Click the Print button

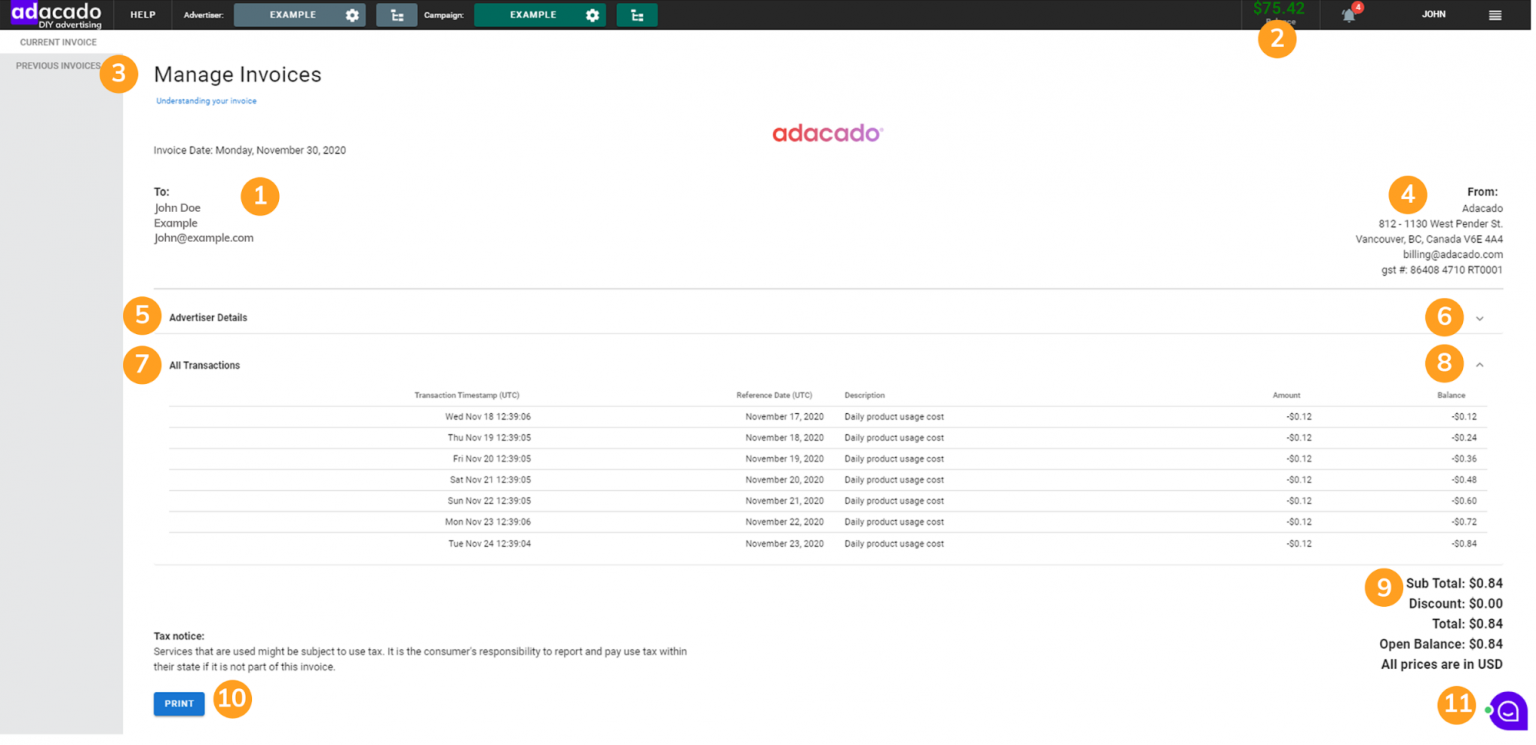[179, 703]
